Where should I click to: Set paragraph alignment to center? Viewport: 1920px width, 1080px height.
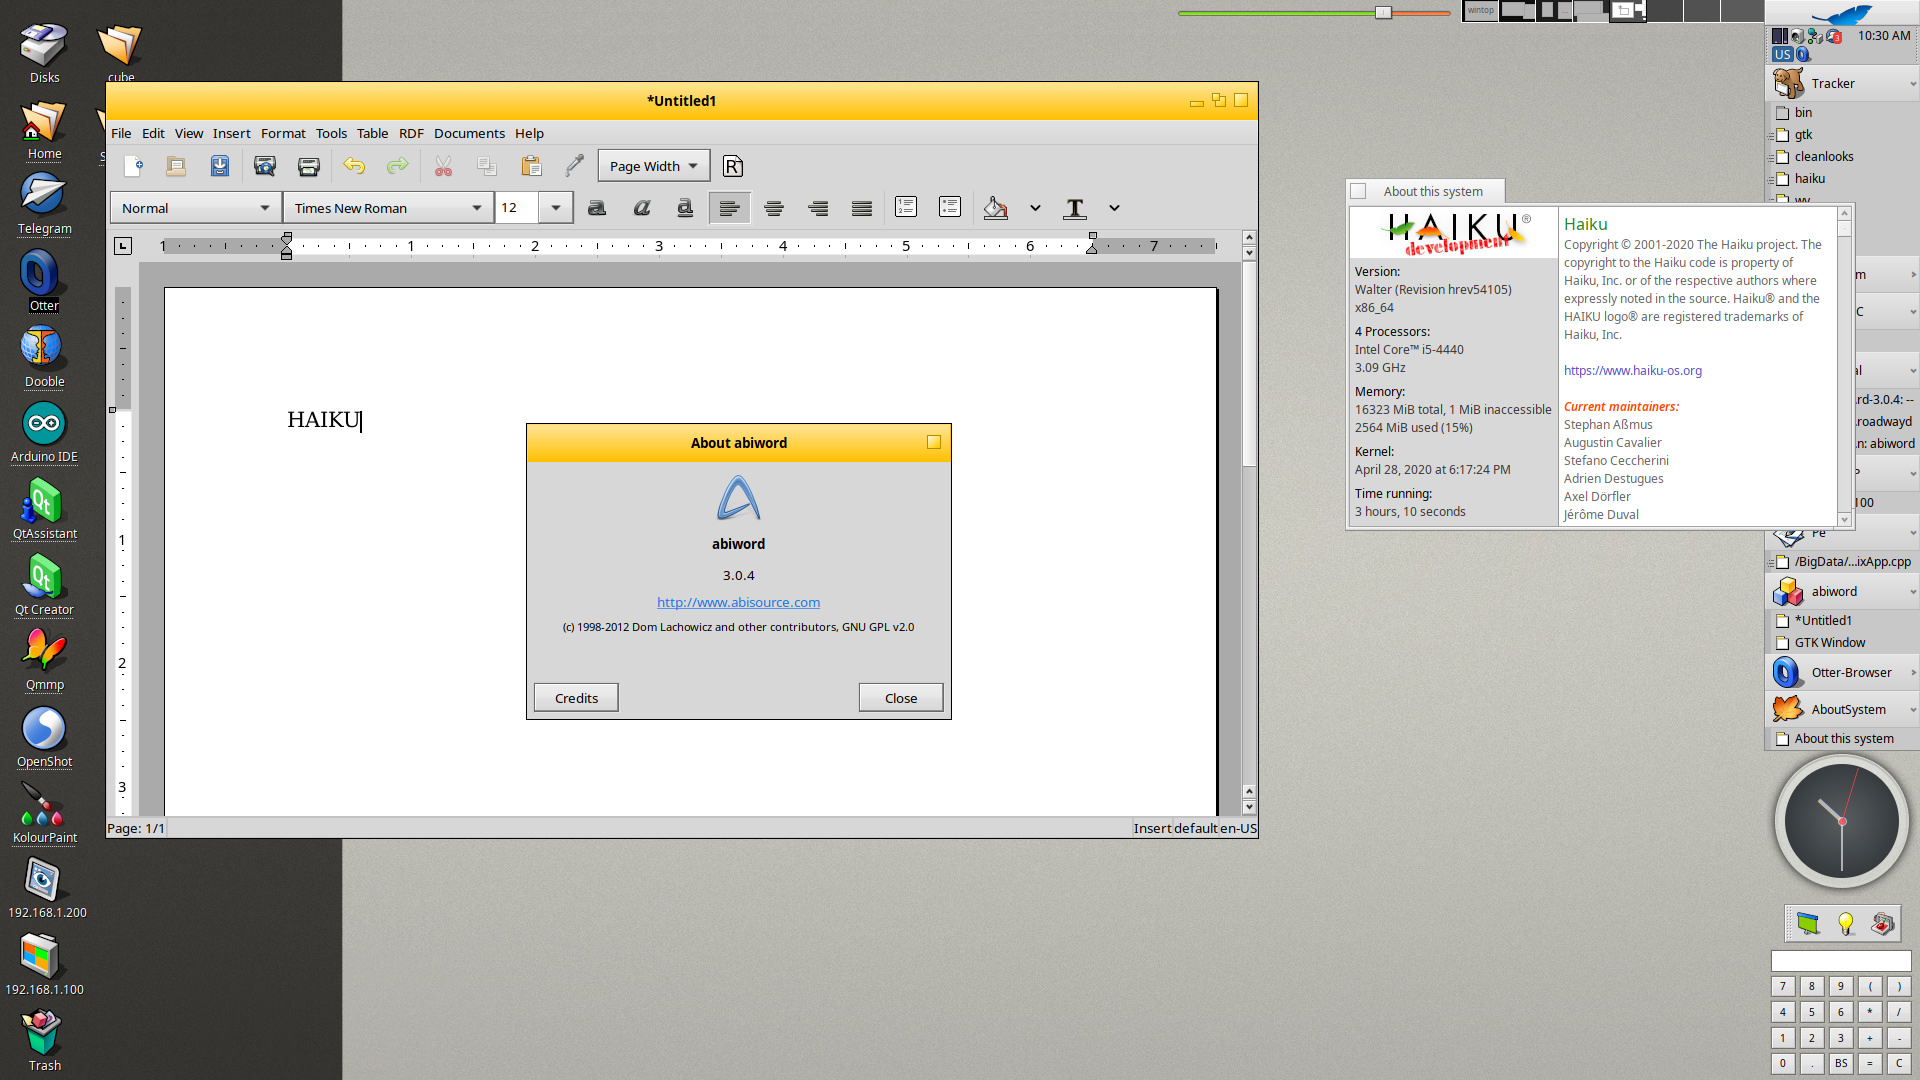(774, 208)
